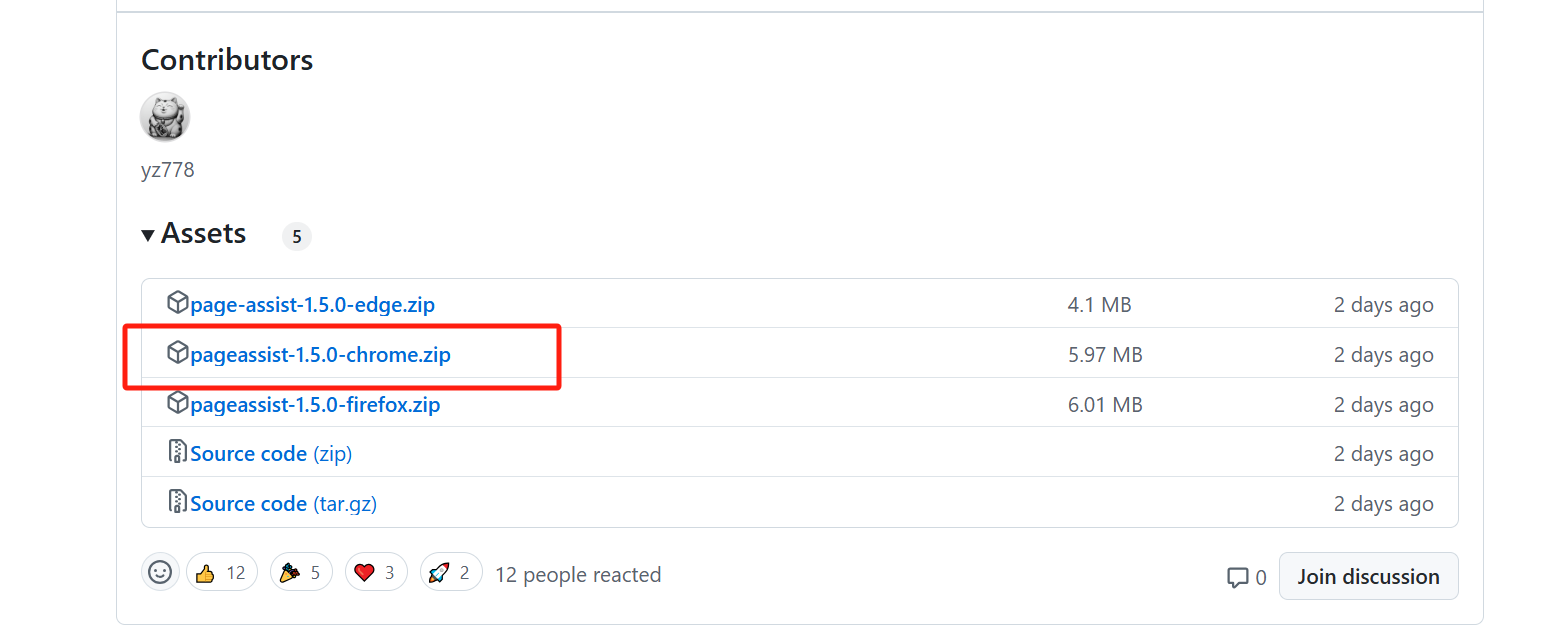Screen dimensions: 1554x636
Task: Collapse the Assets section triangle
Action: pos(148,235)
